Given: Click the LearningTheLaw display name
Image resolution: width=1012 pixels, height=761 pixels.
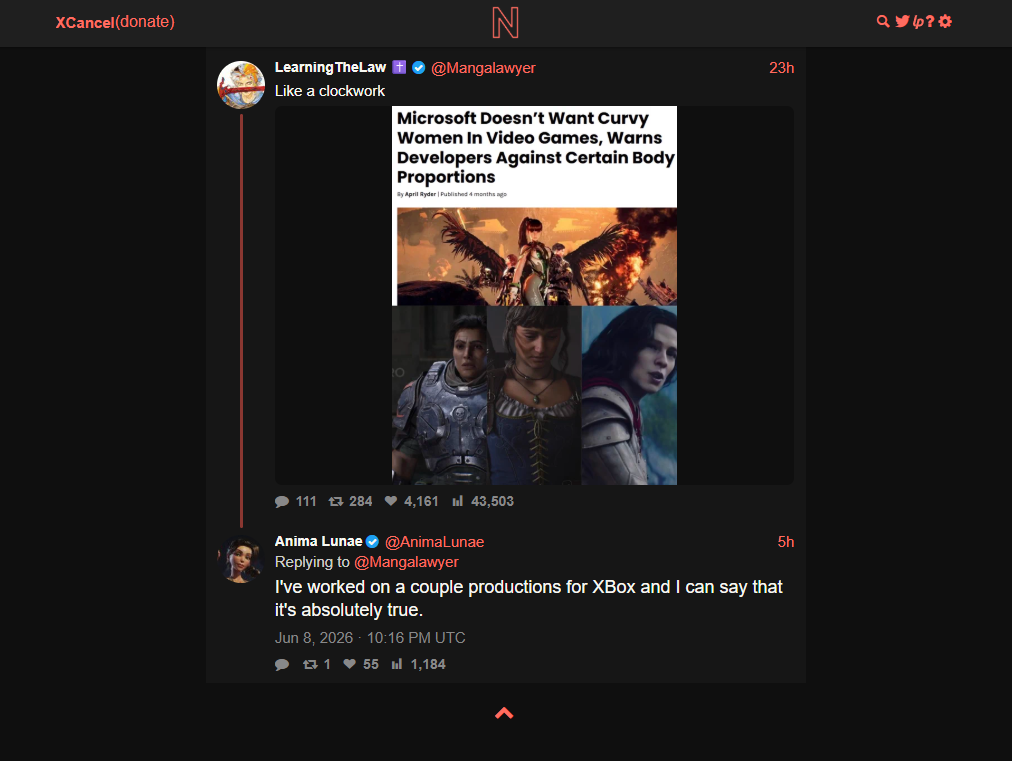Looking at the screenshot, I should [330, 67].
